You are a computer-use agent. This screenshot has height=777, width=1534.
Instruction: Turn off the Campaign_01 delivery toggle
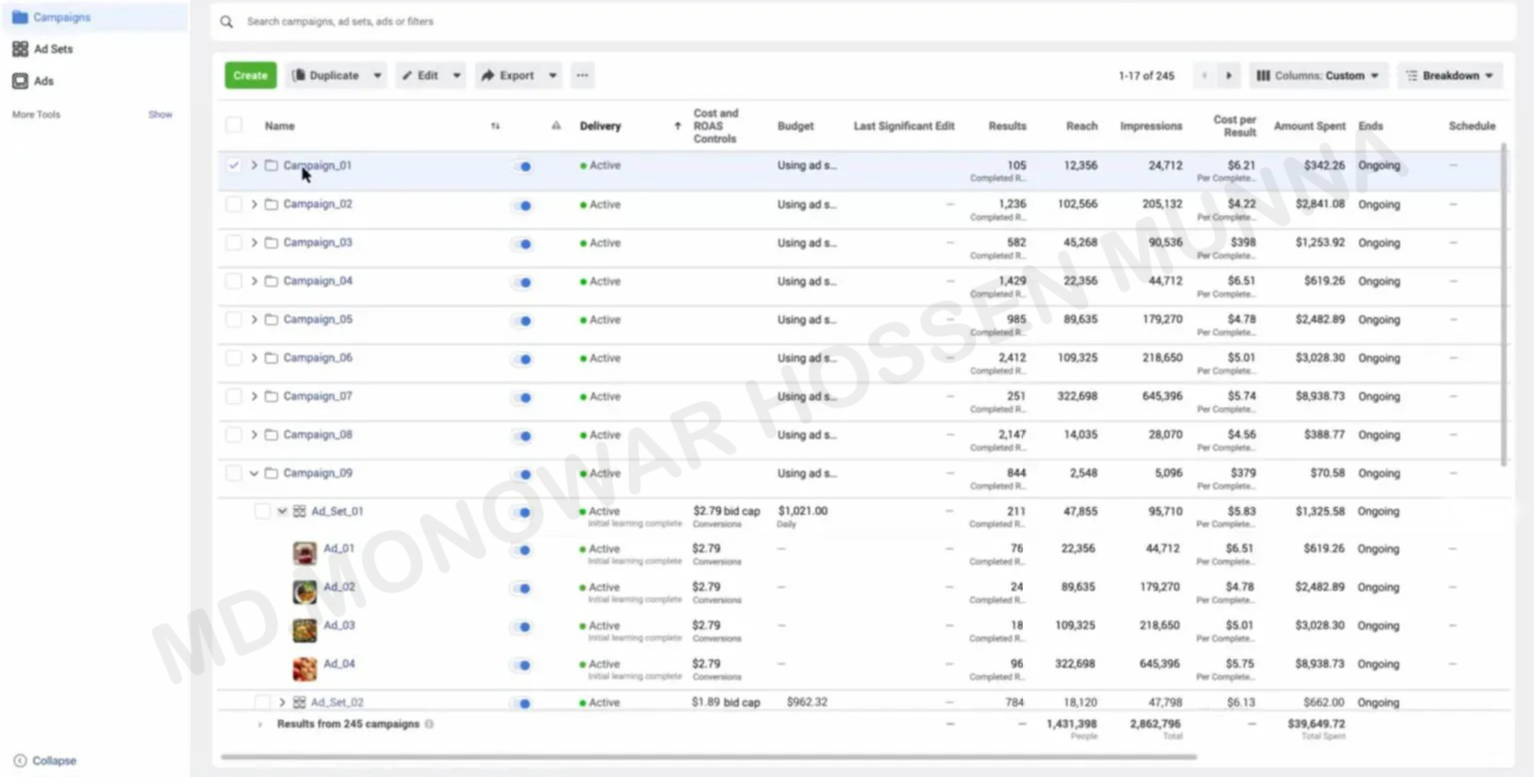click(522, 167)
